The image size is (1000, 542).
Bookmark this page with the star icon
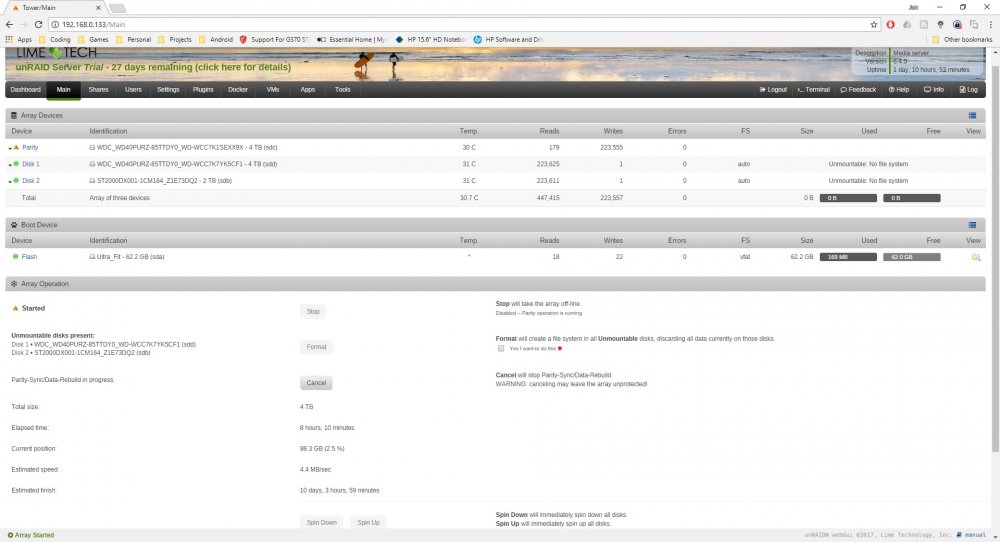point(874,24)
